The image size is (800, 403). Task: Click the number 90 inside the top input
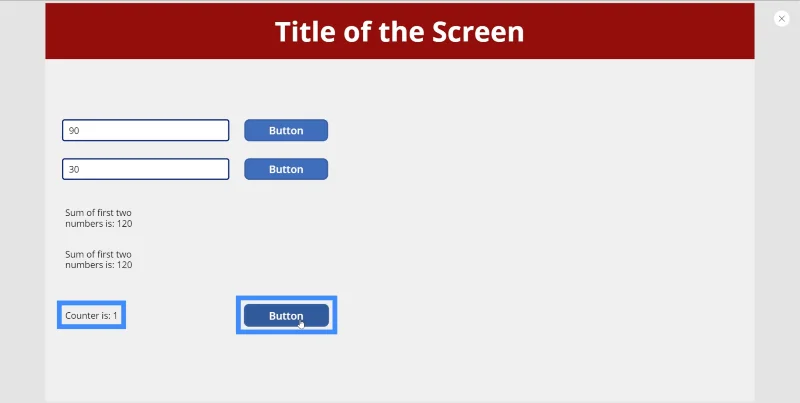click(74, 131)
